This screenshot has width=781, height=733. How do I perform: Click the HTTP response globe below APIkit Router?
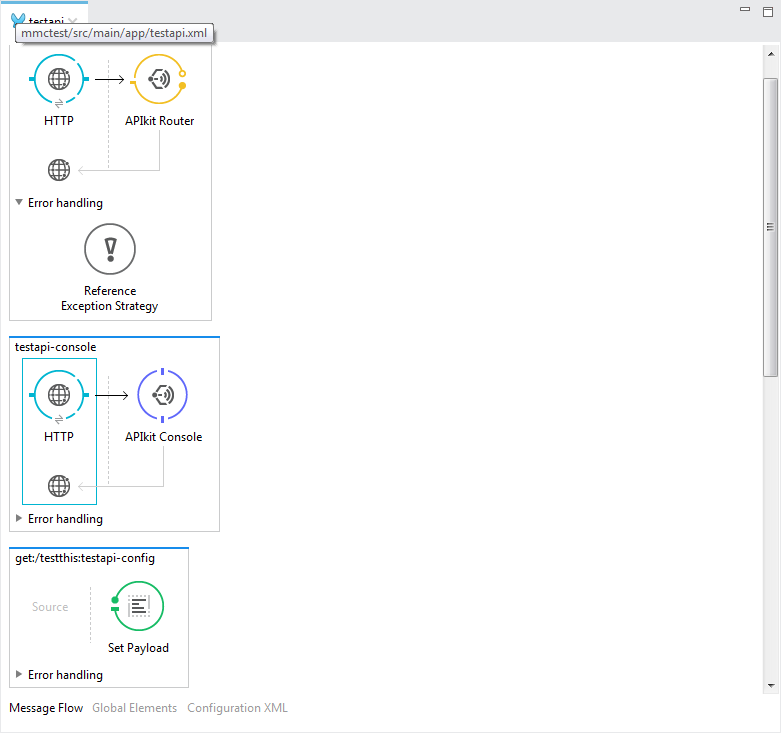59,170
